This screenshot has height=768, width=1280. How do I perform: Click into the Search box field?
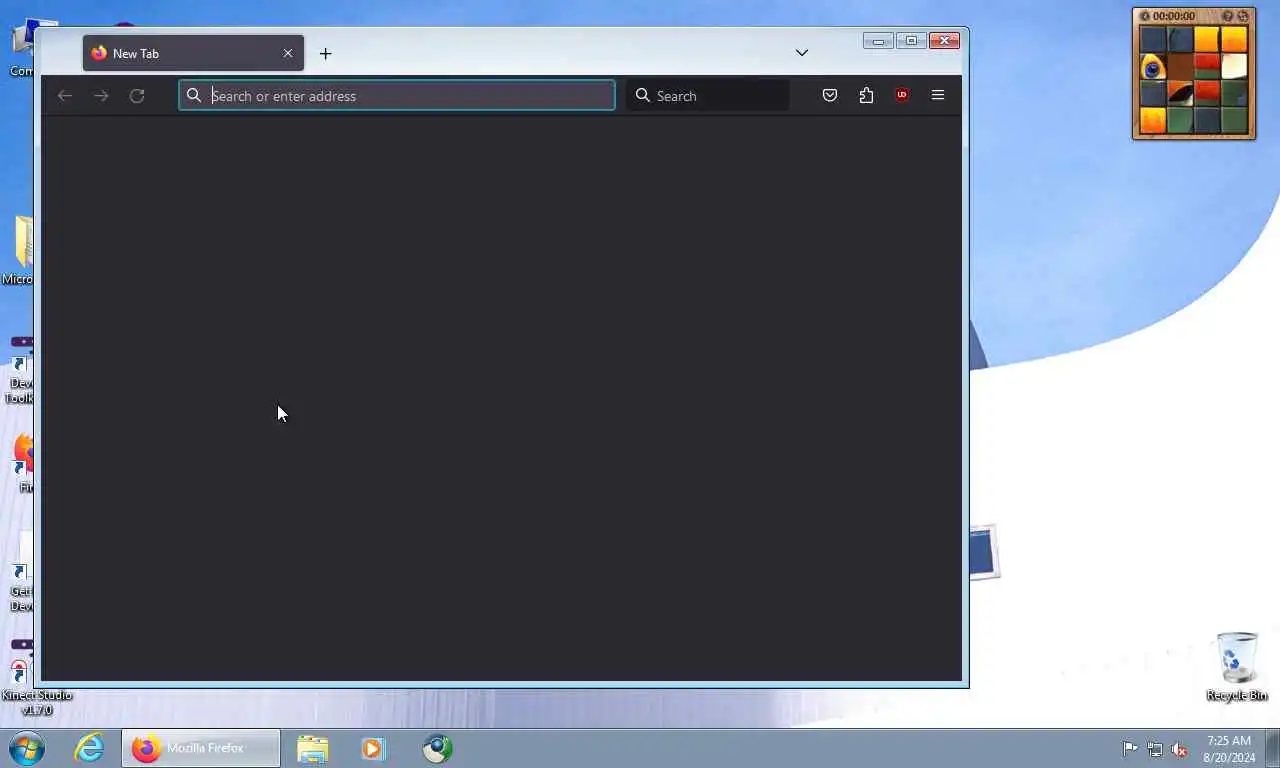[x=708, y=96]
